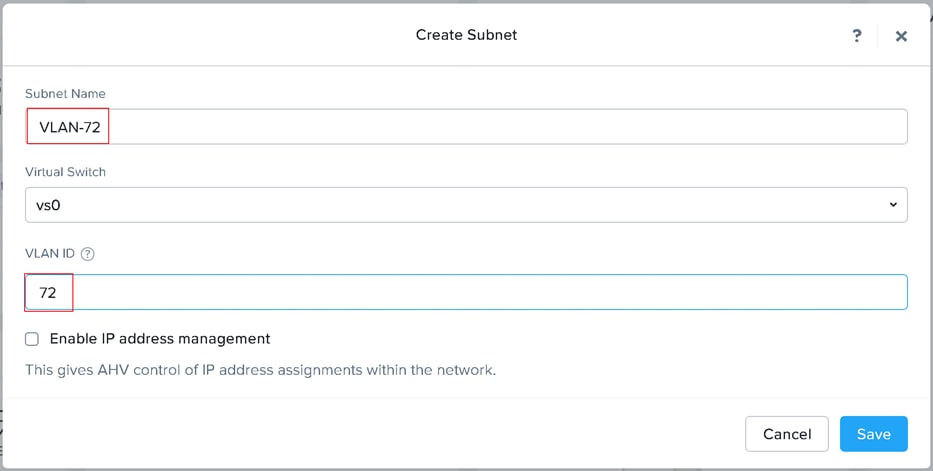Click the VLAN-72 text in Subnet Name
Image resolution: width=933 pixels, height=471 pixels.
69,127
